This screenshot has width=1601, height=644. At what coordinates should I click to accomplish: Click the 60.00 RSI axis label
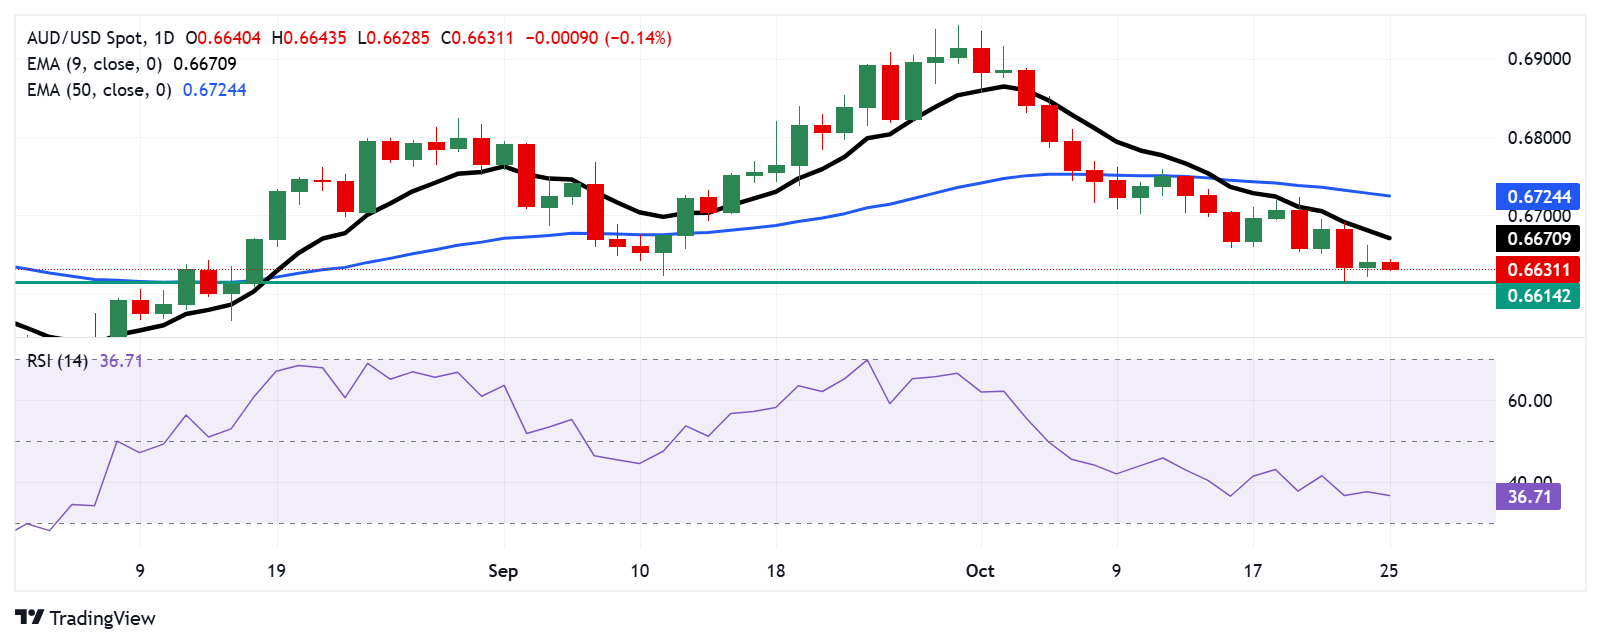(x=1530, y=401)
